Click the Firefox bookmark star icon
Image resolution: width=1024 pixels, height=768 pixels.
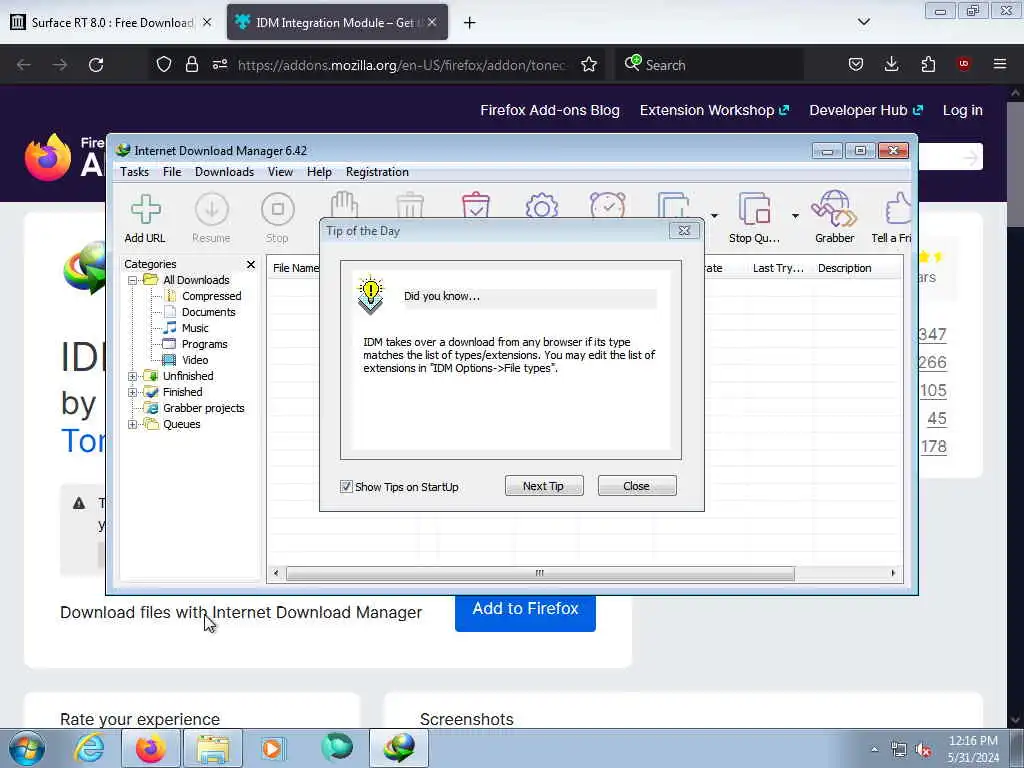589,64
